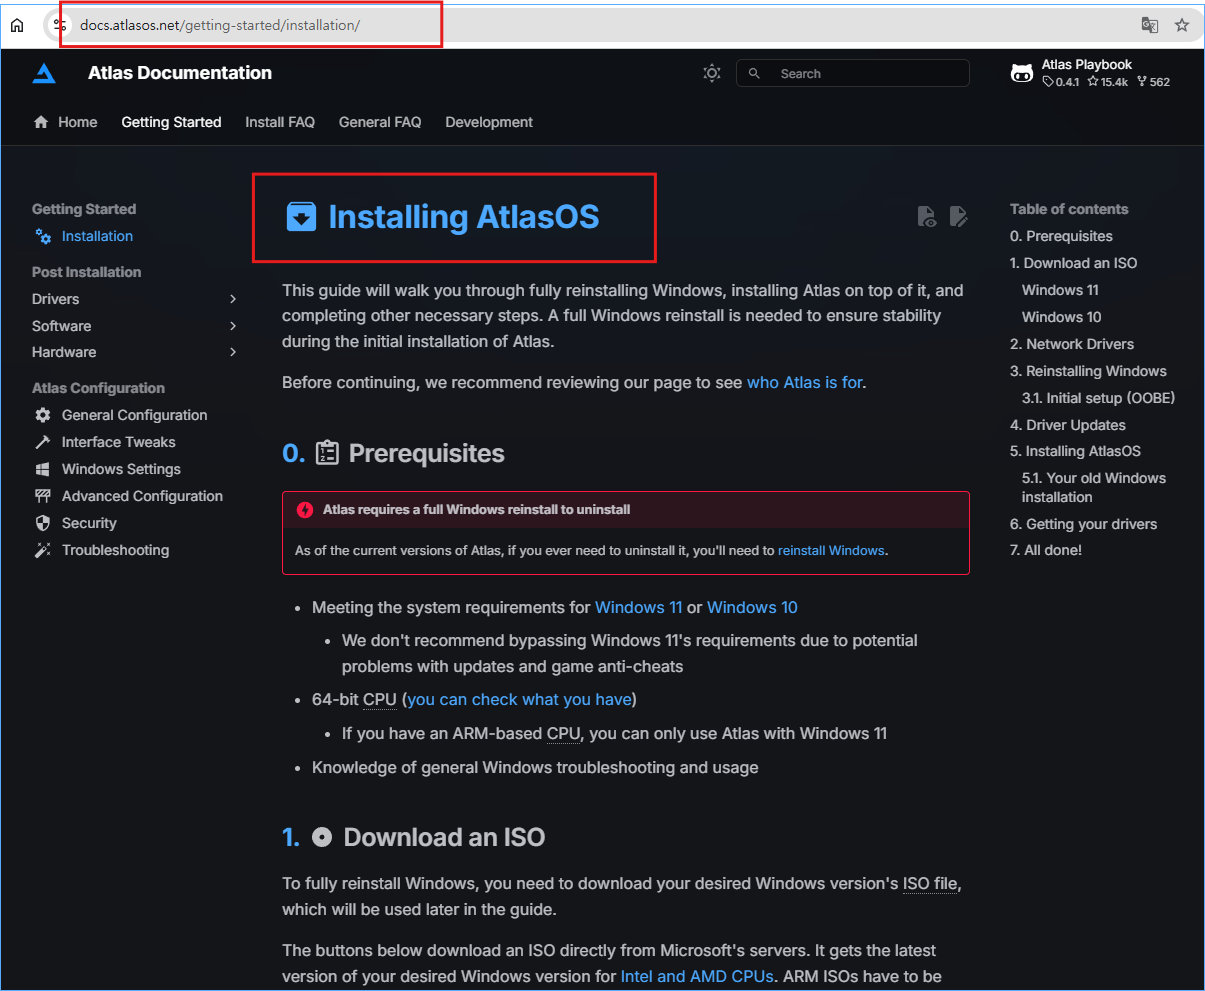Bookmark this page with the star icon

(x=1182, y=25)
